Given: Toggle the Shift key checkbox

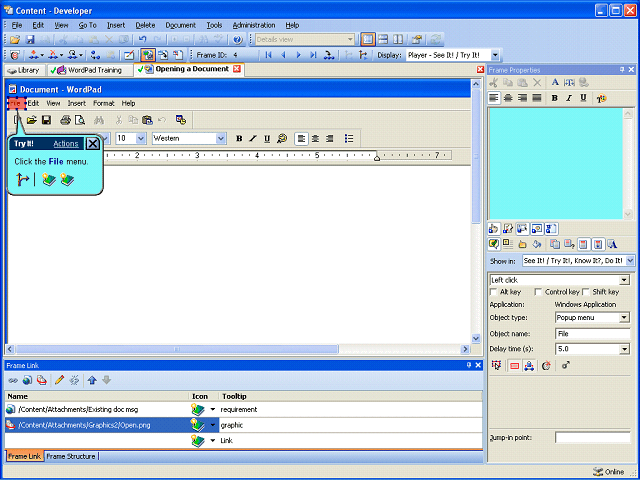Looking at the screenshot, I should pos(586,292).
